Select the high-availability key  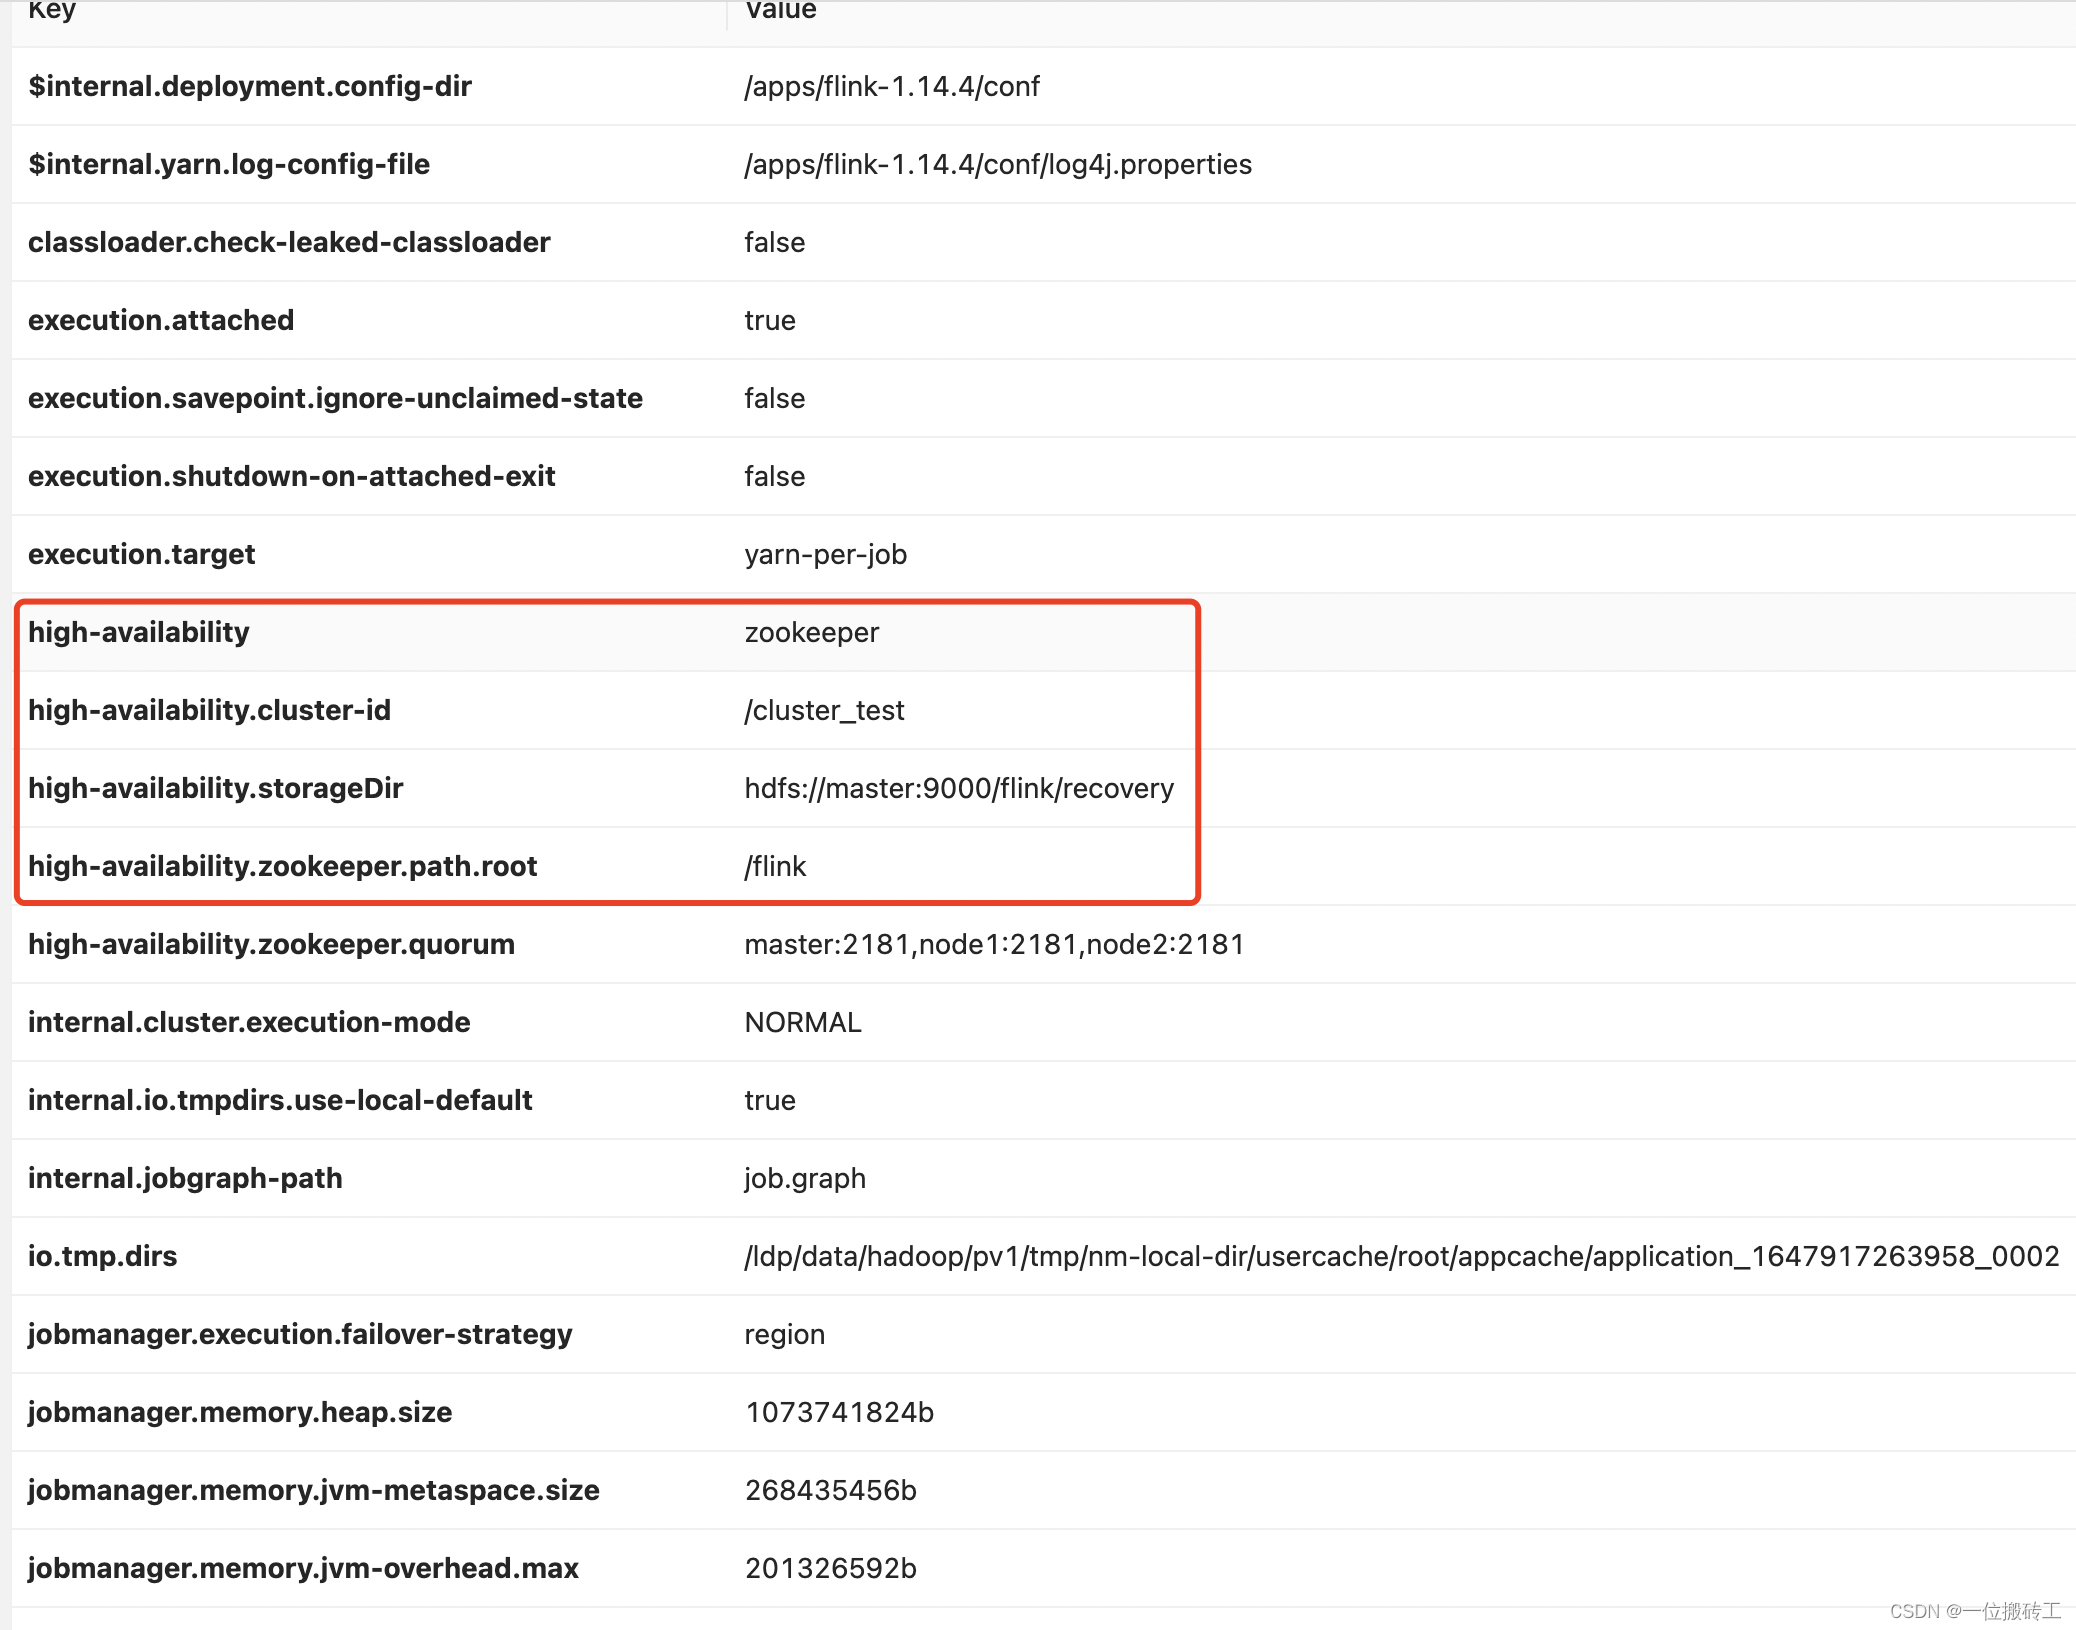click(139, 632)
